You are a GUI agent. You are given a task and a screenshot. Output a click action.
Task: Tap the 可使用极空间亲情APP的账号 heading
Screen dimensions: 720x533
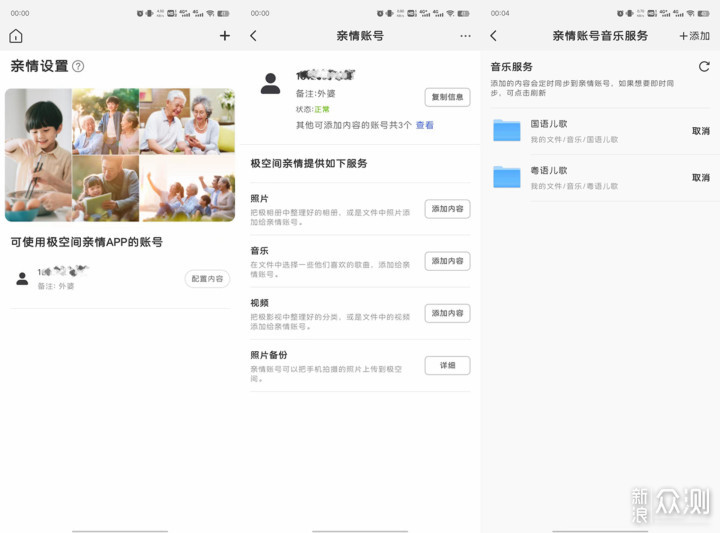coord(86,242)
